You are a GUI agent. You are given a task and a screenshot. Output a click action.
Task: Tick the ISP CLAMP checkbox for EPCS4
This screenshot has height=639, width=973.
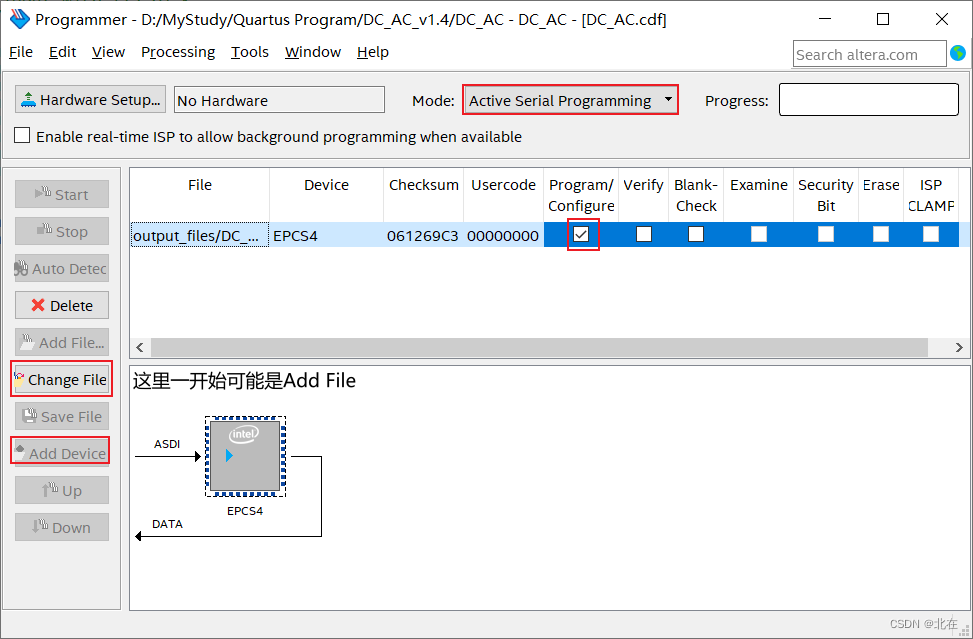coord(931,234)
